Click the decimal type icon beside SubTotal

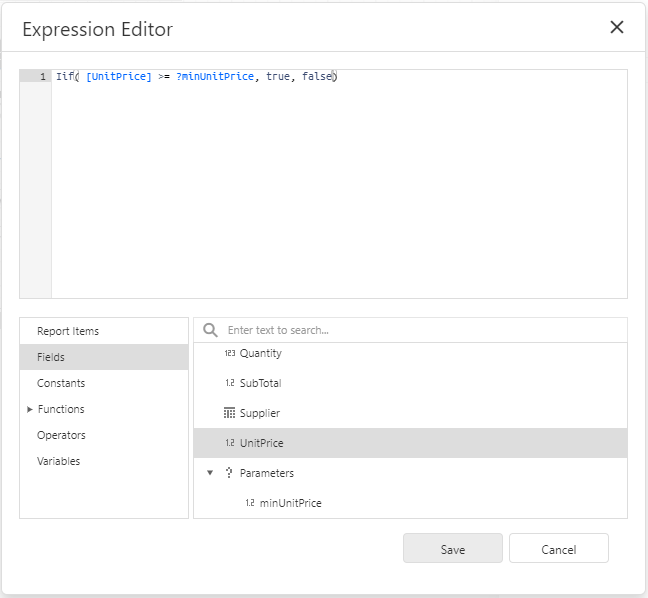(x=230, y=383)
